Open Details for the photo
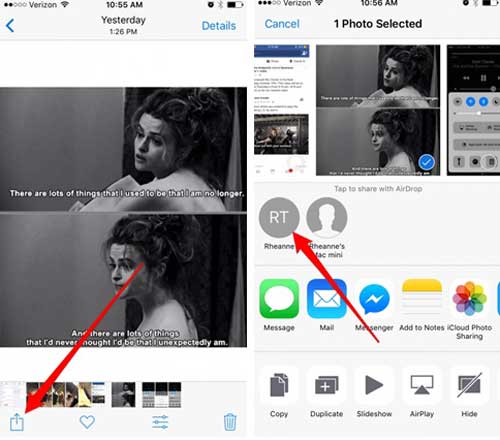Viewport: 500px width, 440px height. click(219, 26)
